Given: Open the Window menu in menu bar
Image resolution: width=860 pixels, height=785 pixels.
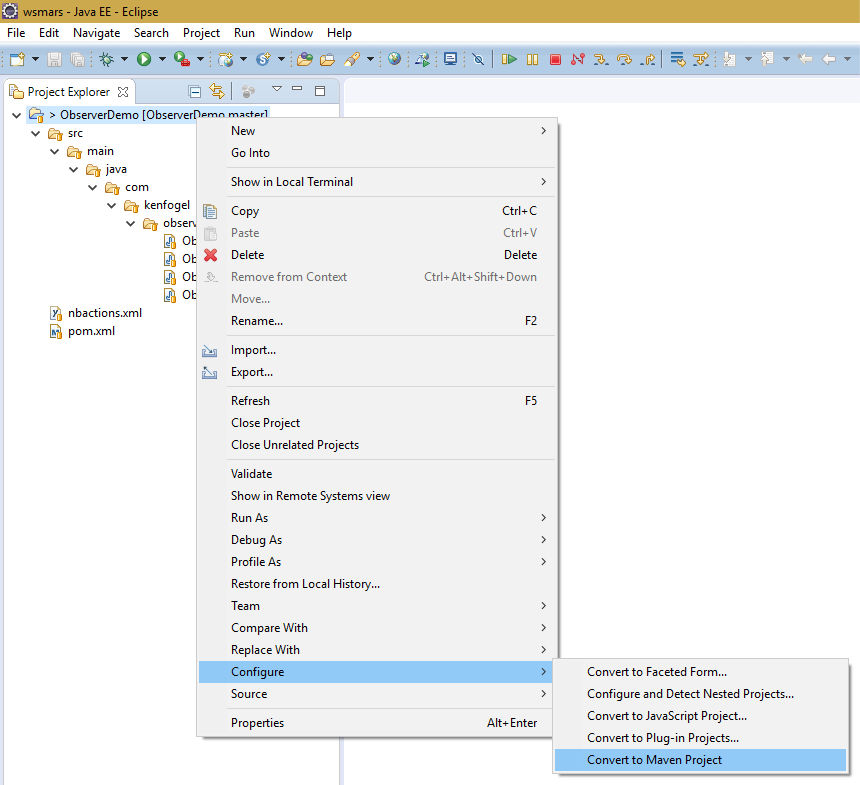Looking at the screenshot, I should (290, 33).
